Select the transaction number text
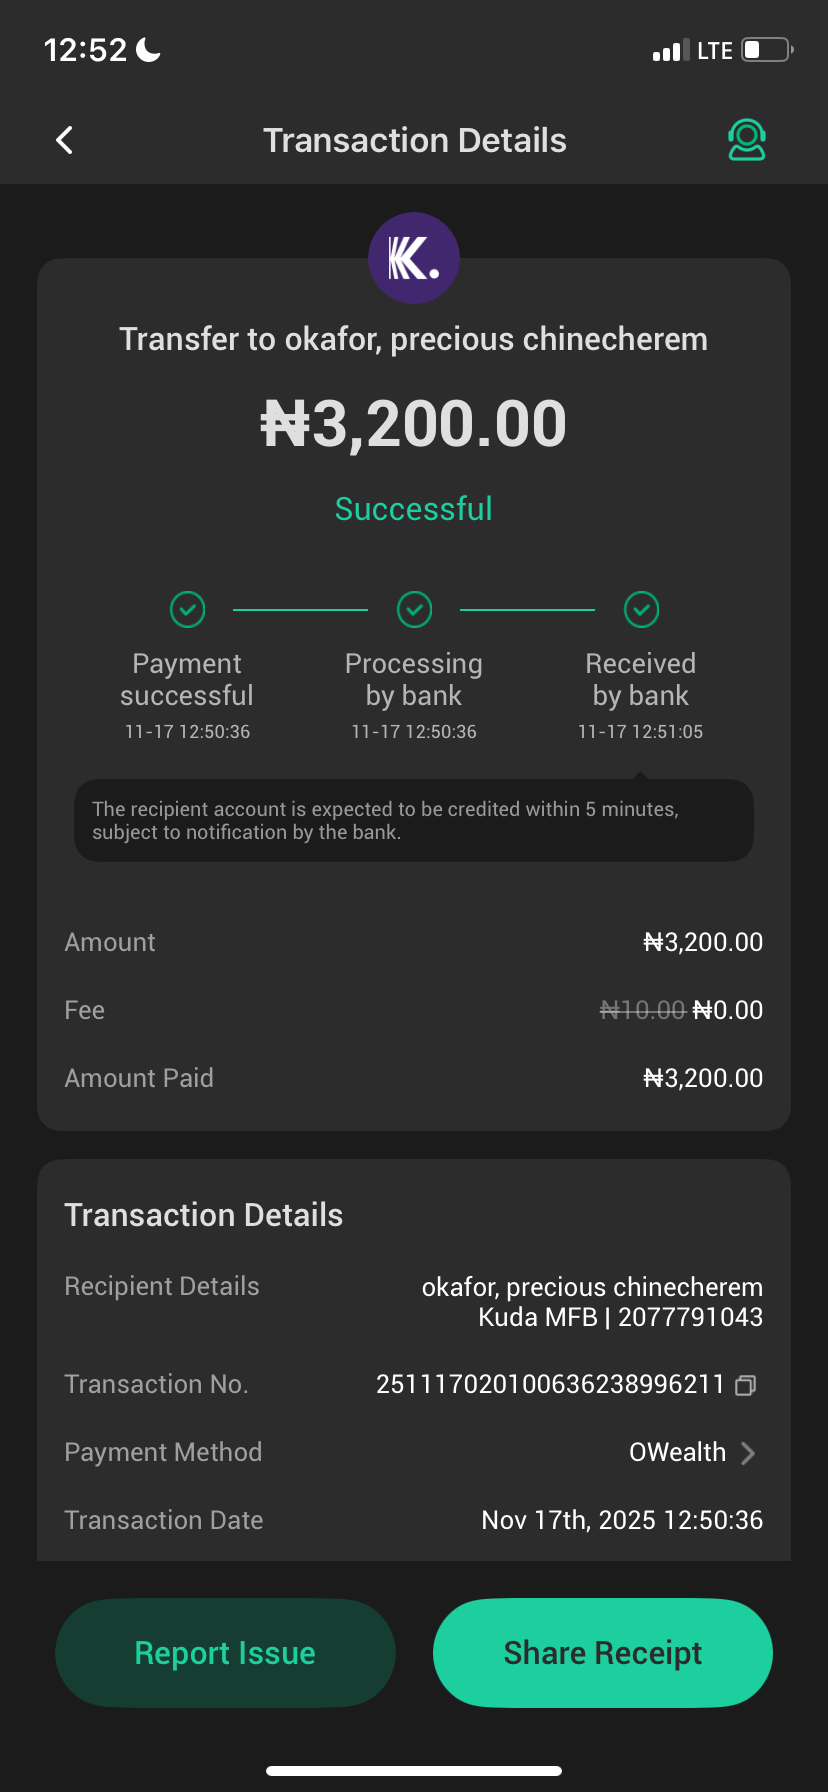 (x=549, y=1384)
